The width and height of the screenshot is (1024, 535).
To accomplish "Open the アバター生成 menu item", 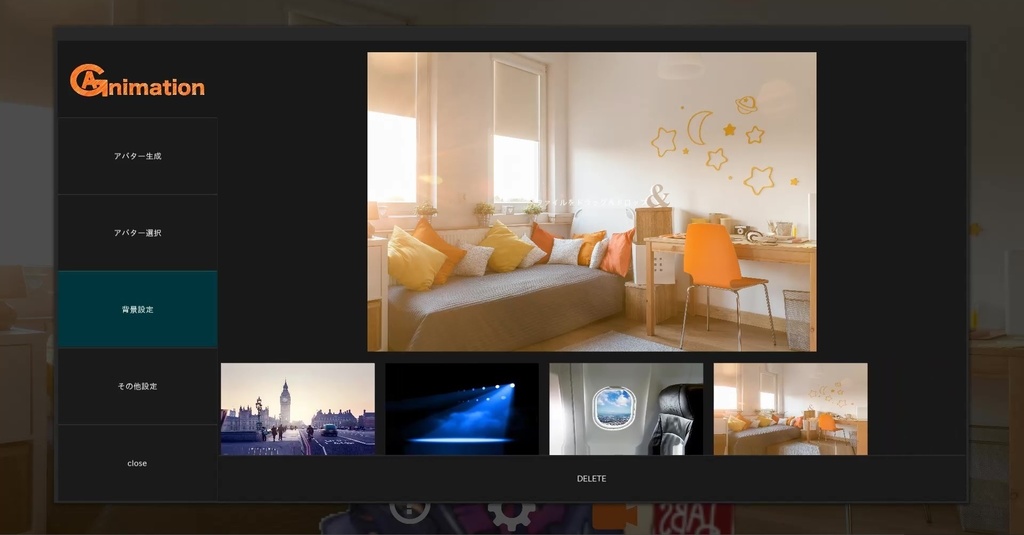I will (x=137, y=156).
